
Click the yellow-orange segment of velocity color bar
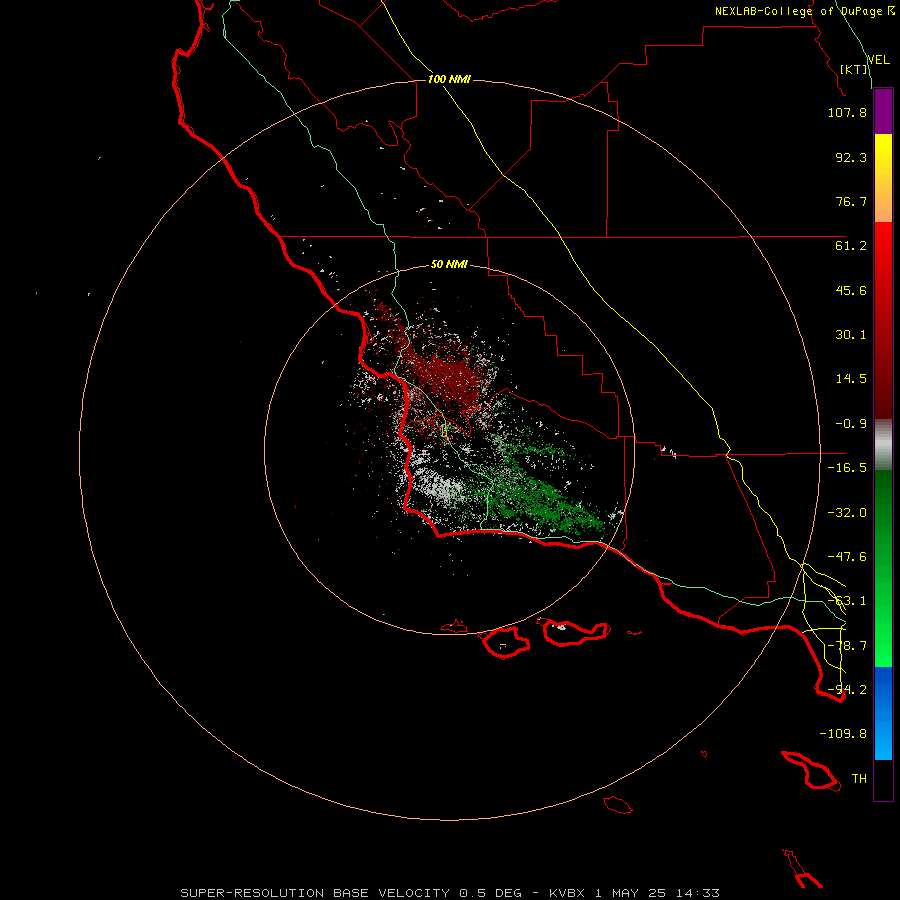coord(883,178)
